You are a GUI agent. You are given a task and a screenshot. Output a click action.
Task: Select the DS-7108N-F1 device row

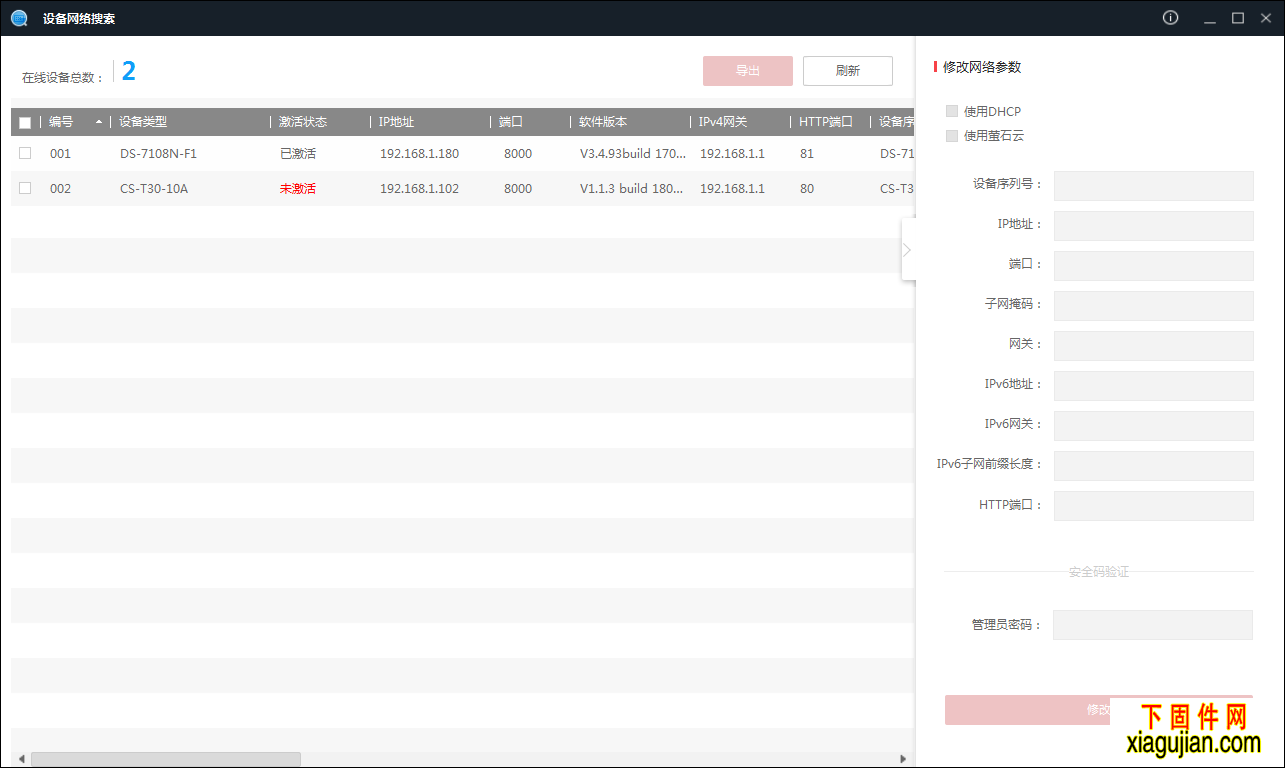tap(462, 154)
